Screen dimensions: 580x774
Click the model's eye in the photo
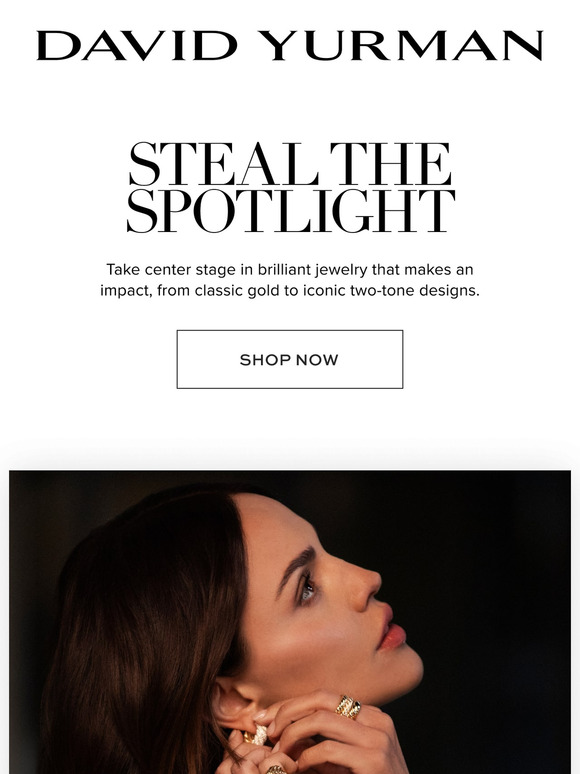point(307,586)
